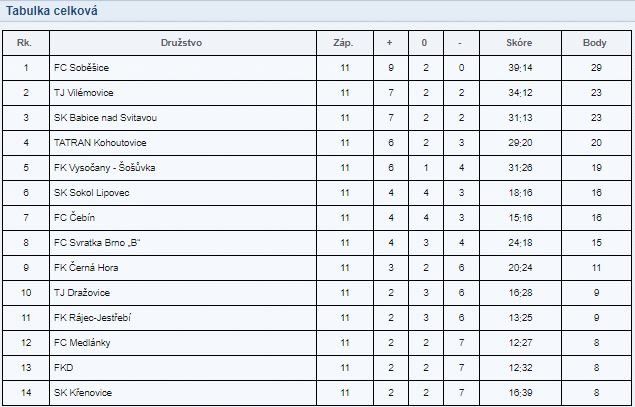
Task: Open team FC Soběšice
Action: (81, 68)
